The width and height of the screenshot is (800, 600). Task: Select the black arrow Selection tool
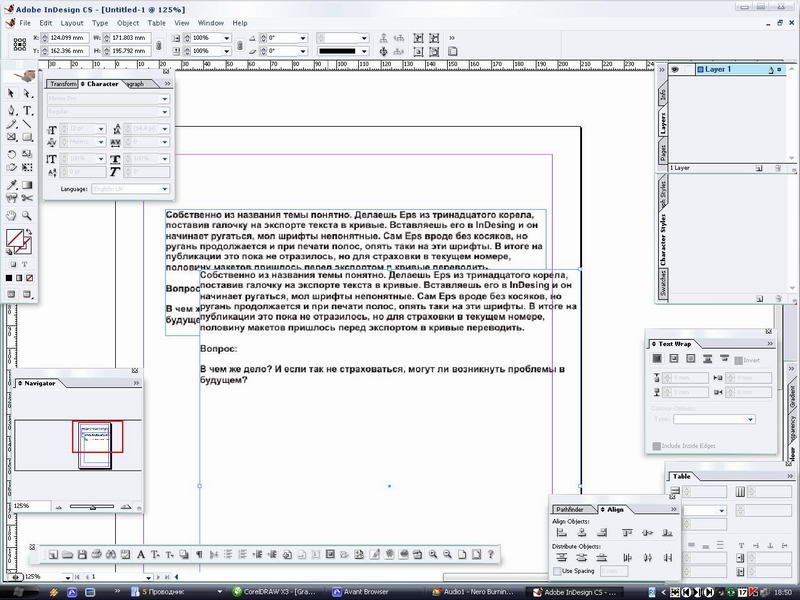pyautogui.click(x=11, y=94)
